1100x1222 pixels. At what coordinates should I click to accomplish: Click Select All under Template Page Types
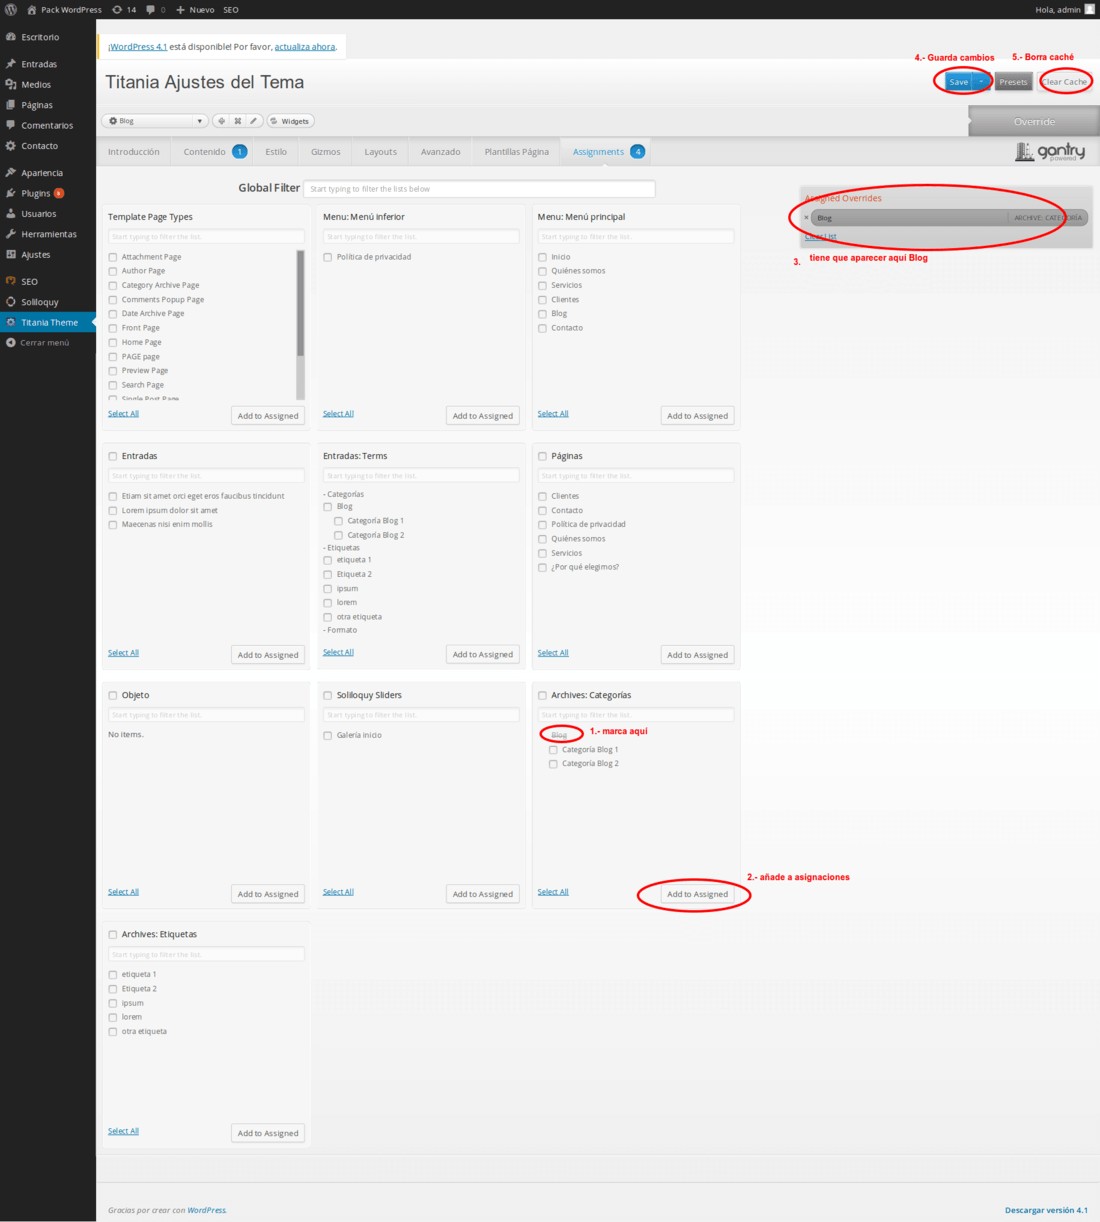coord(123,413)
